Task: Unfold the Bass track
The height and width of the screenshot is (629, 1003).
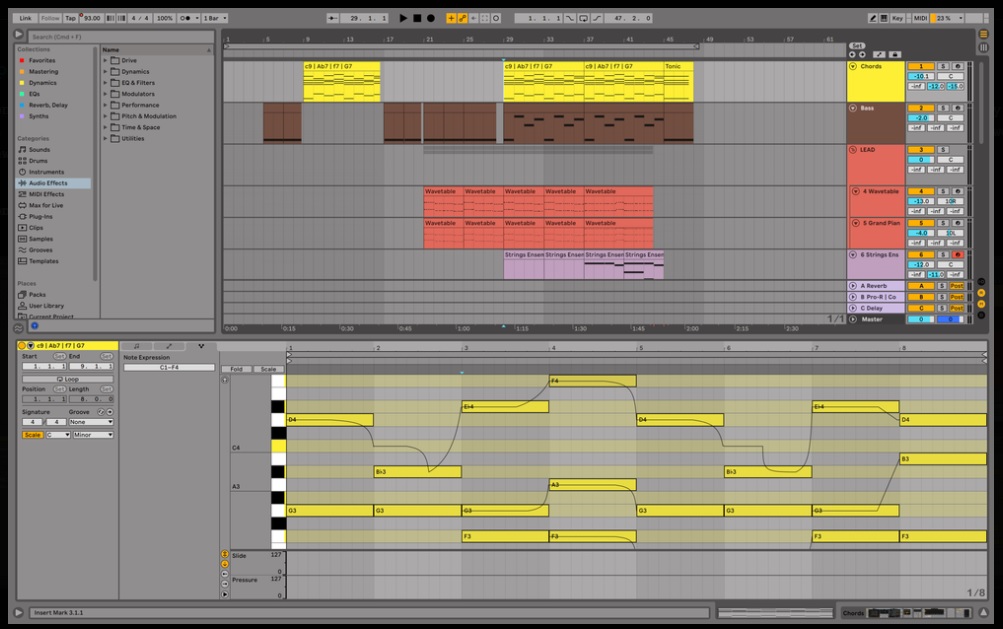Action: click(x=853, y=108)
